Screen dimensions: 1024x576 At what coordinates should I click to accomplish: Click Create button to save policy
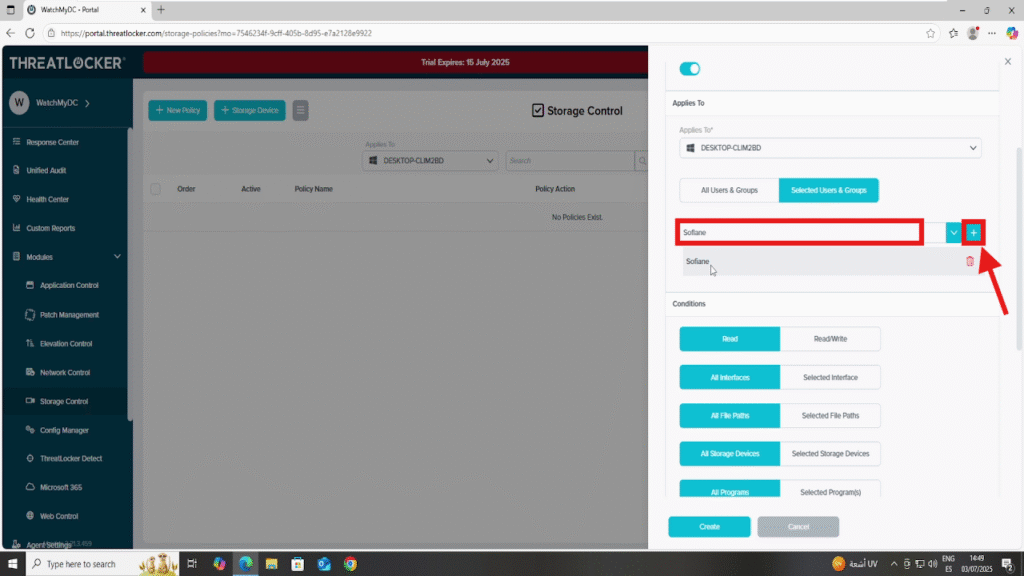click(x=709, y=527)
